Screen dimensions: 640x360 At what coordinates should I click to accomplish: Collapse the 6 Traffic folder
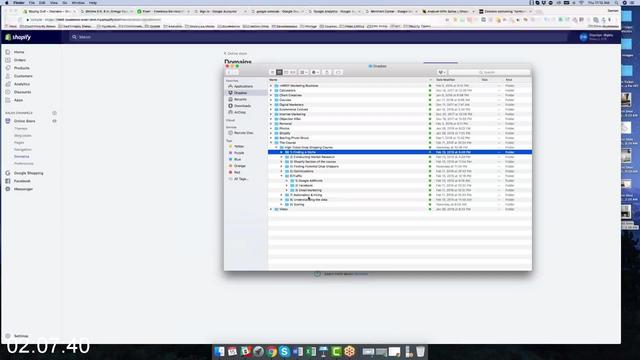(282, 176)
